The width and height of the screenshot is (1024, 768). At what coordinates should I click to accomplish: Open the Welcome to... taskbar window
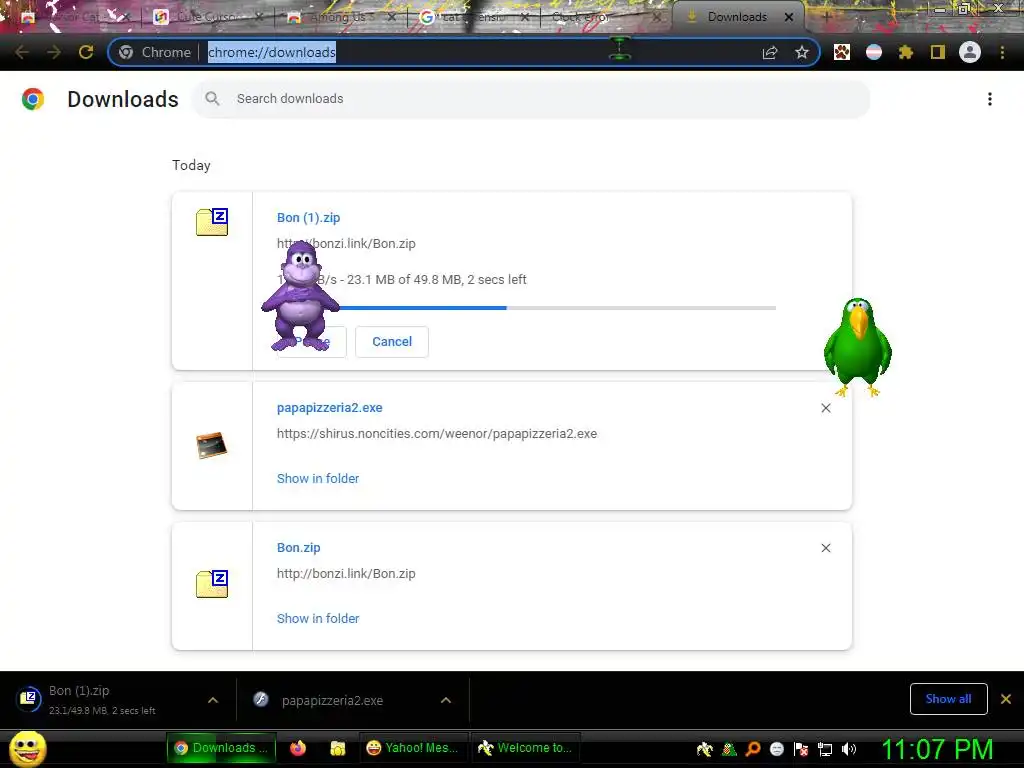[526, 748]
